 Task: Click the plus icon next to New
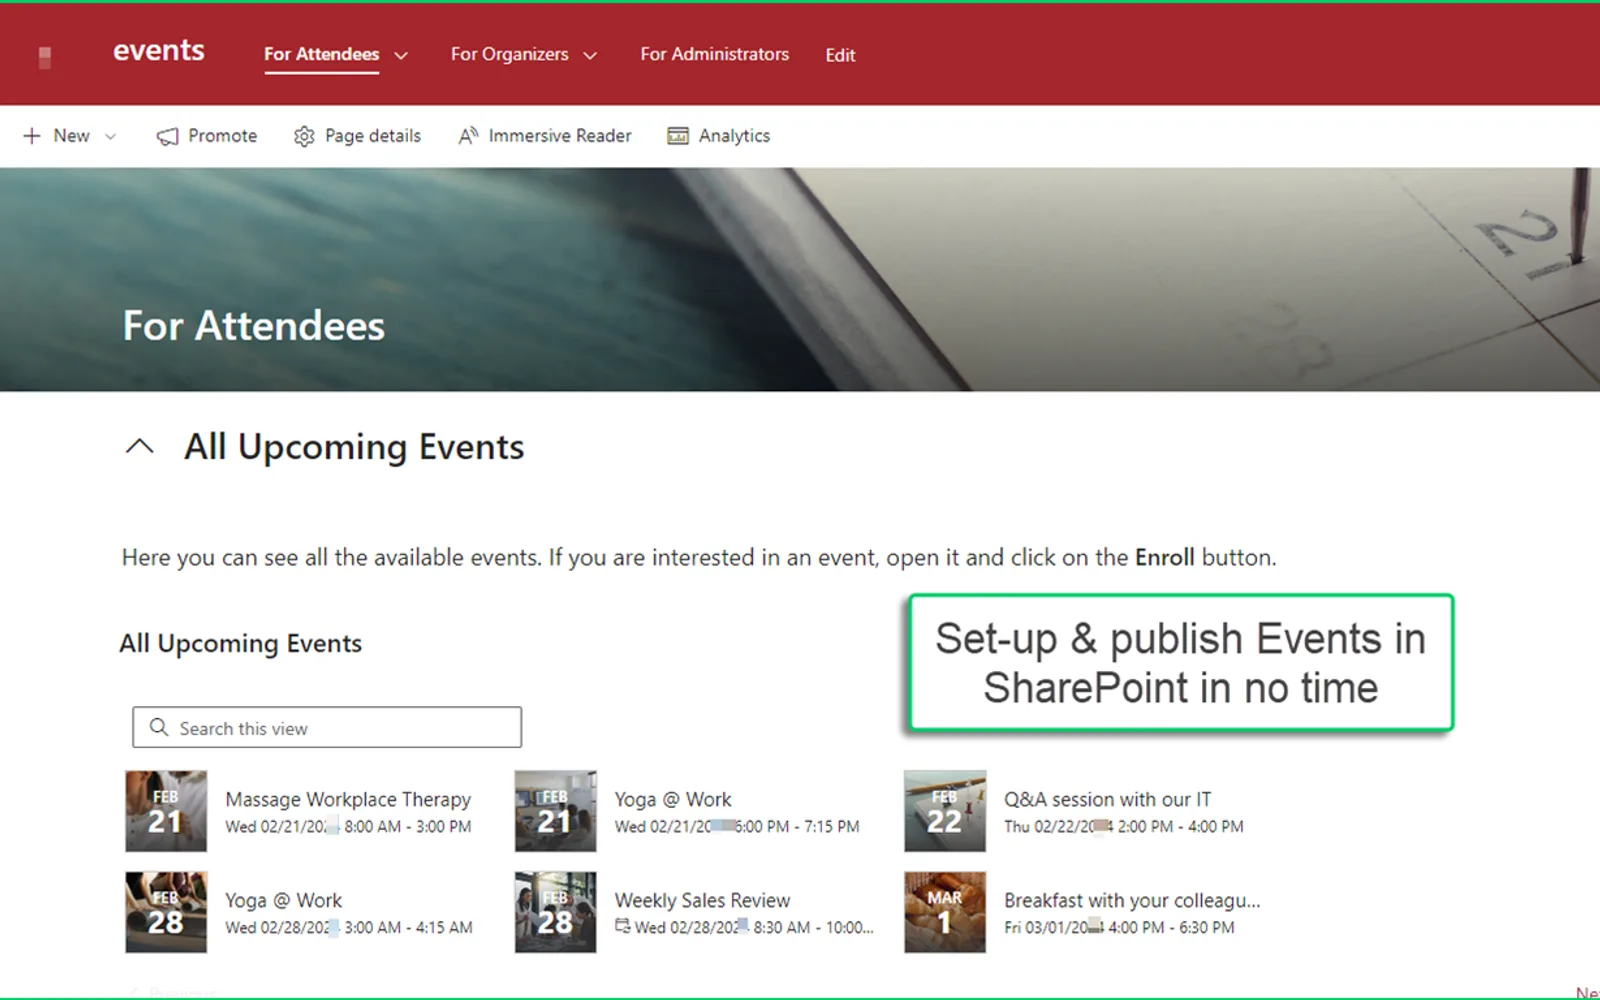(x=32, y=136)
